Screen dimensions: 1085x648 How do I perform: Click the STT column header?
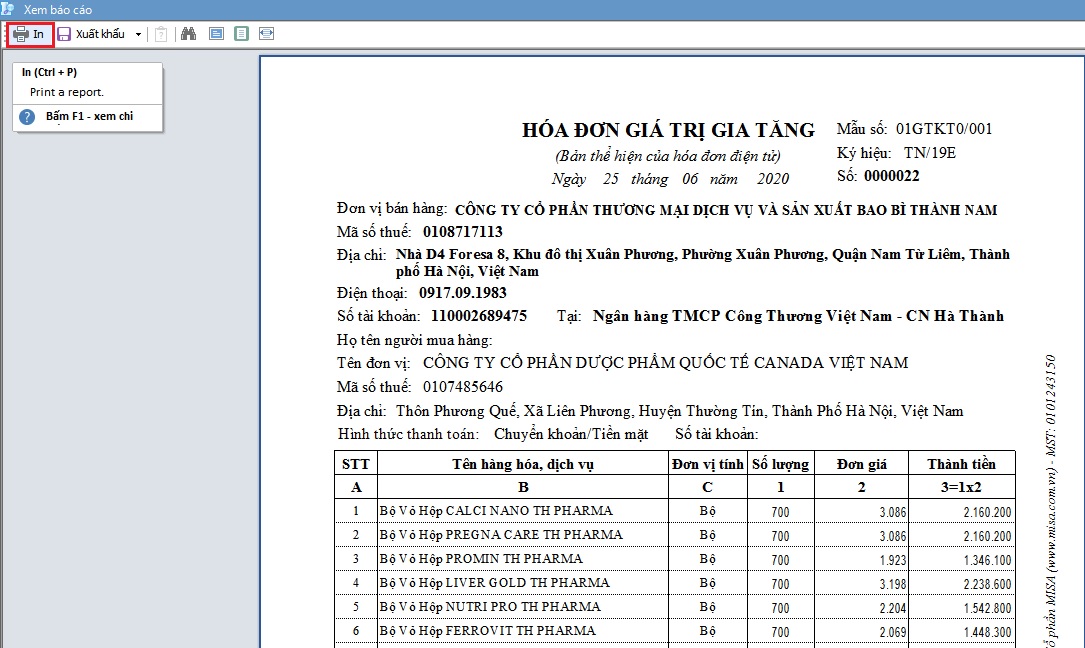[x=356, y=464]
